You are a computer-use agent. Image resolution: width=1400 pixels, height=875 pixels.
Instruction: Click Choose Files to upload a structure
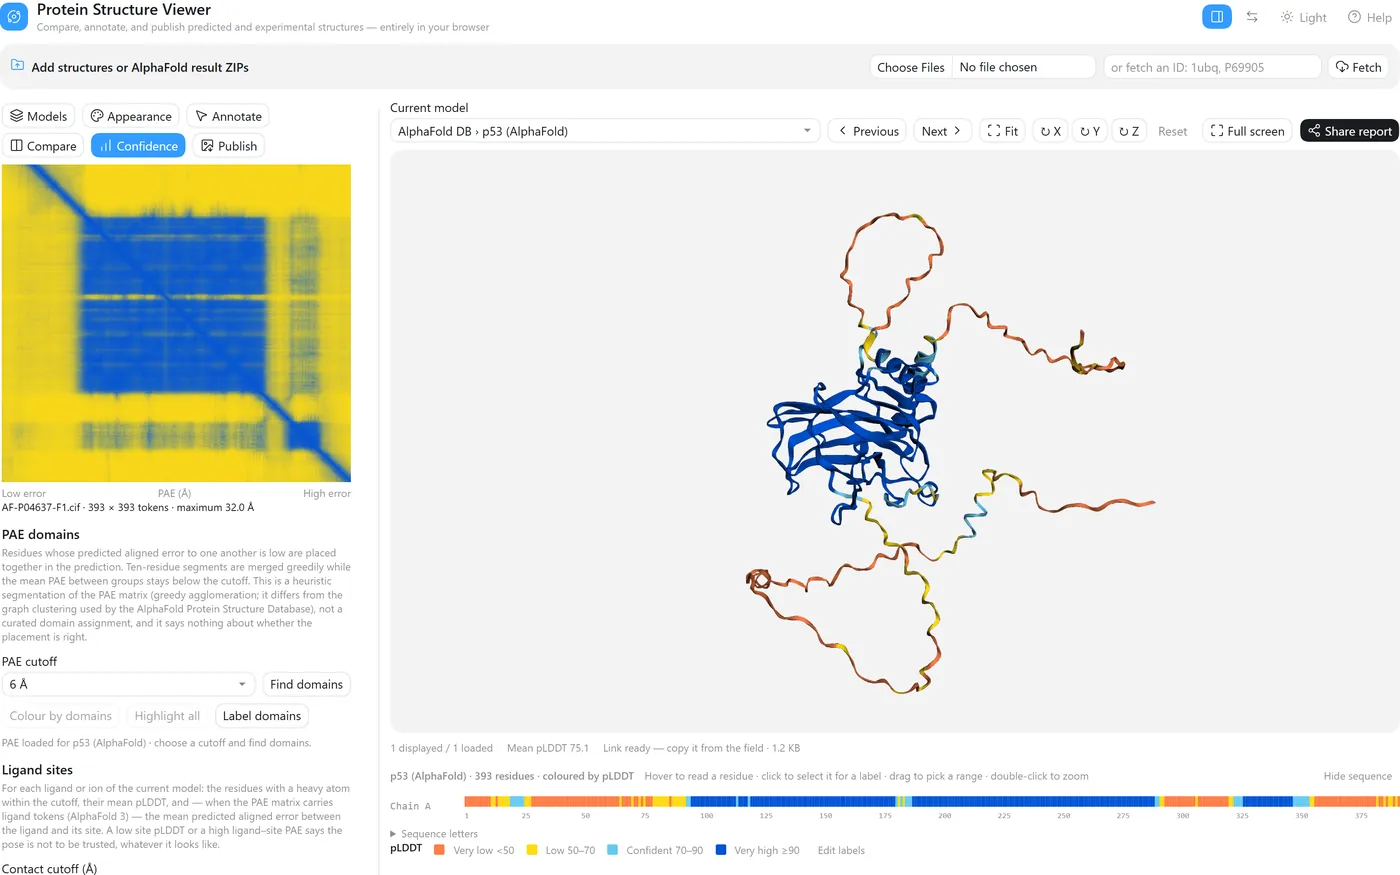tap(911, 67)
